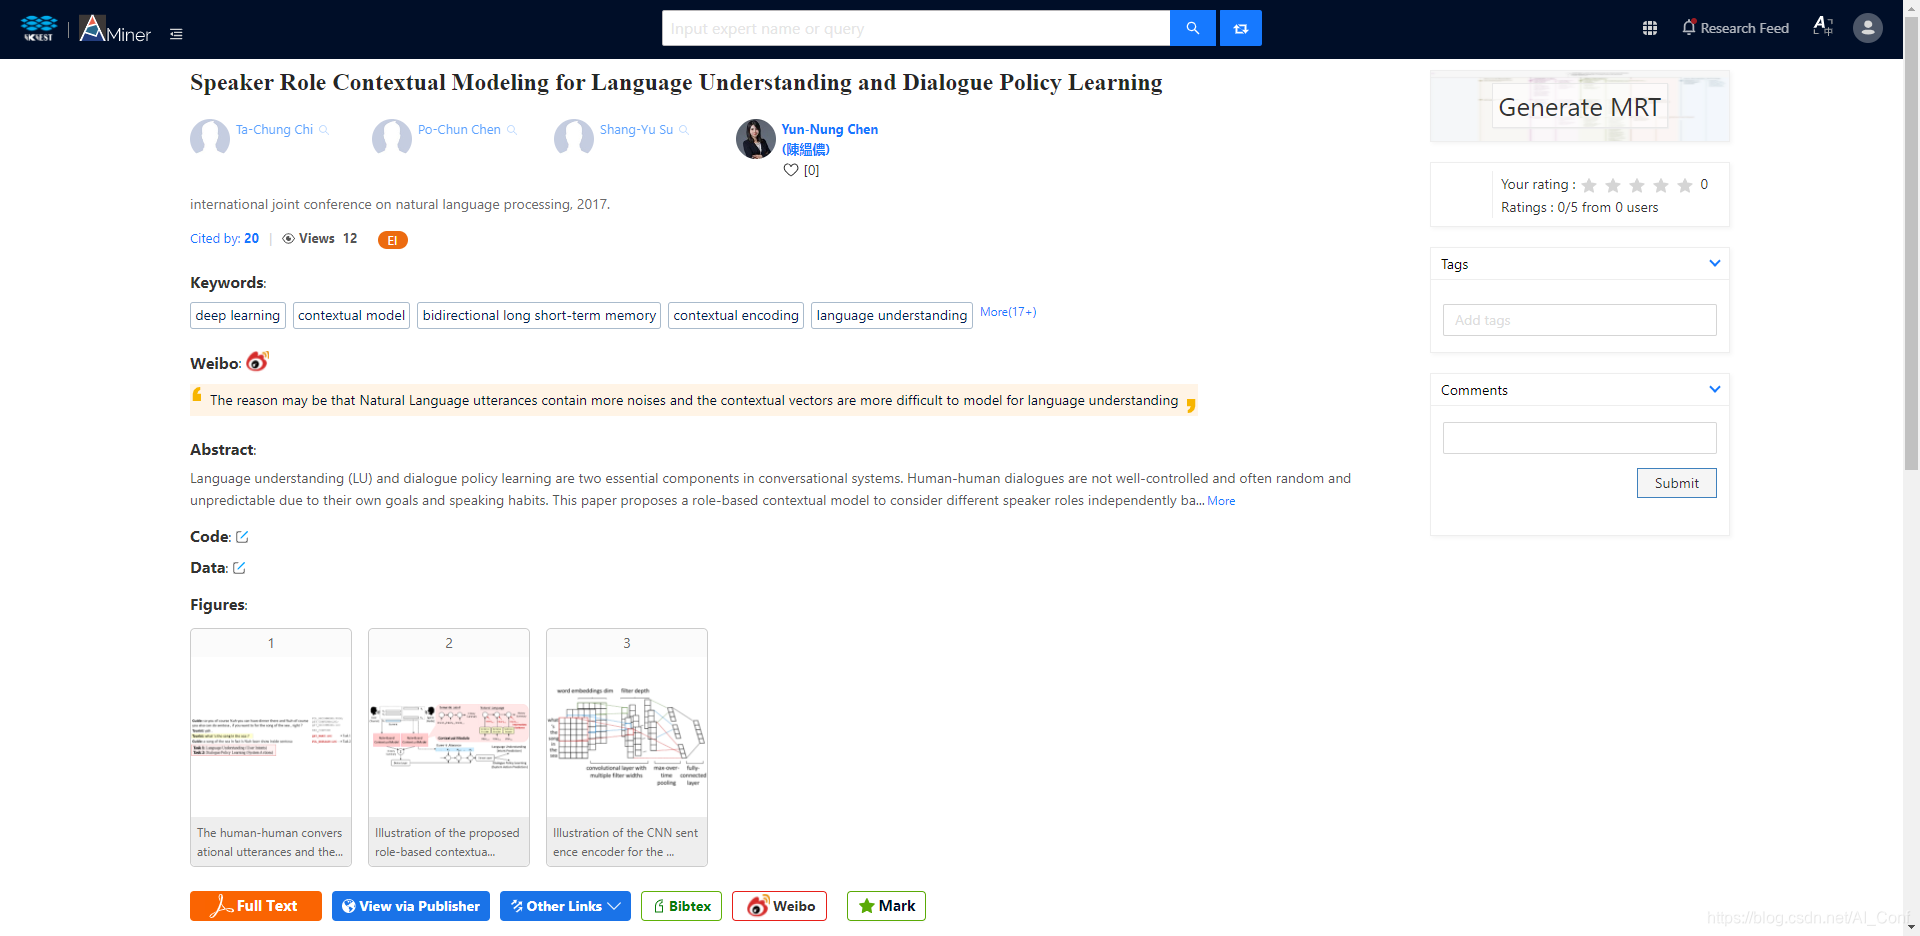This screenshot has height=936, width=1920.
Task: Focus the Comments text field
Action: 1580,438
